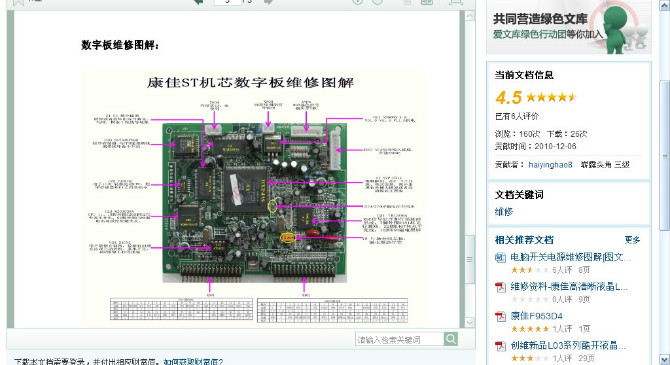Go to the previous page with the left arrow

[199, 2]
